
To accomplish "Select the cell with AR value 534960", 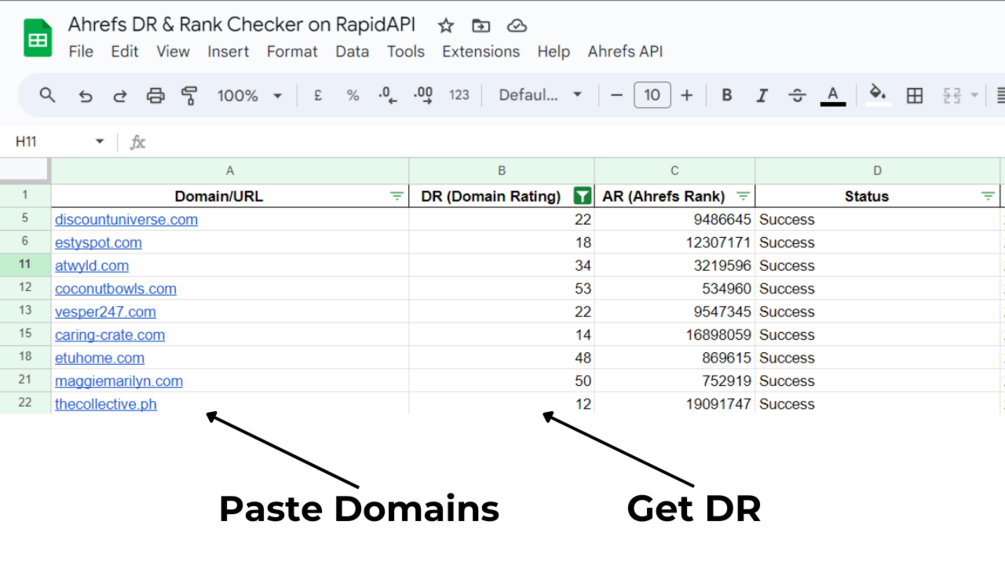I will (674, 289).
